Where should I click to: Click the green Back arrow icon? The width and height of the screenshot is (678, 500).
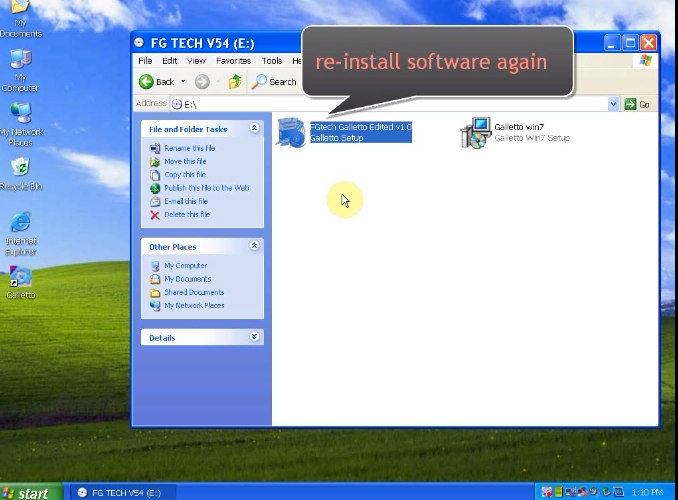pos(146,81)
